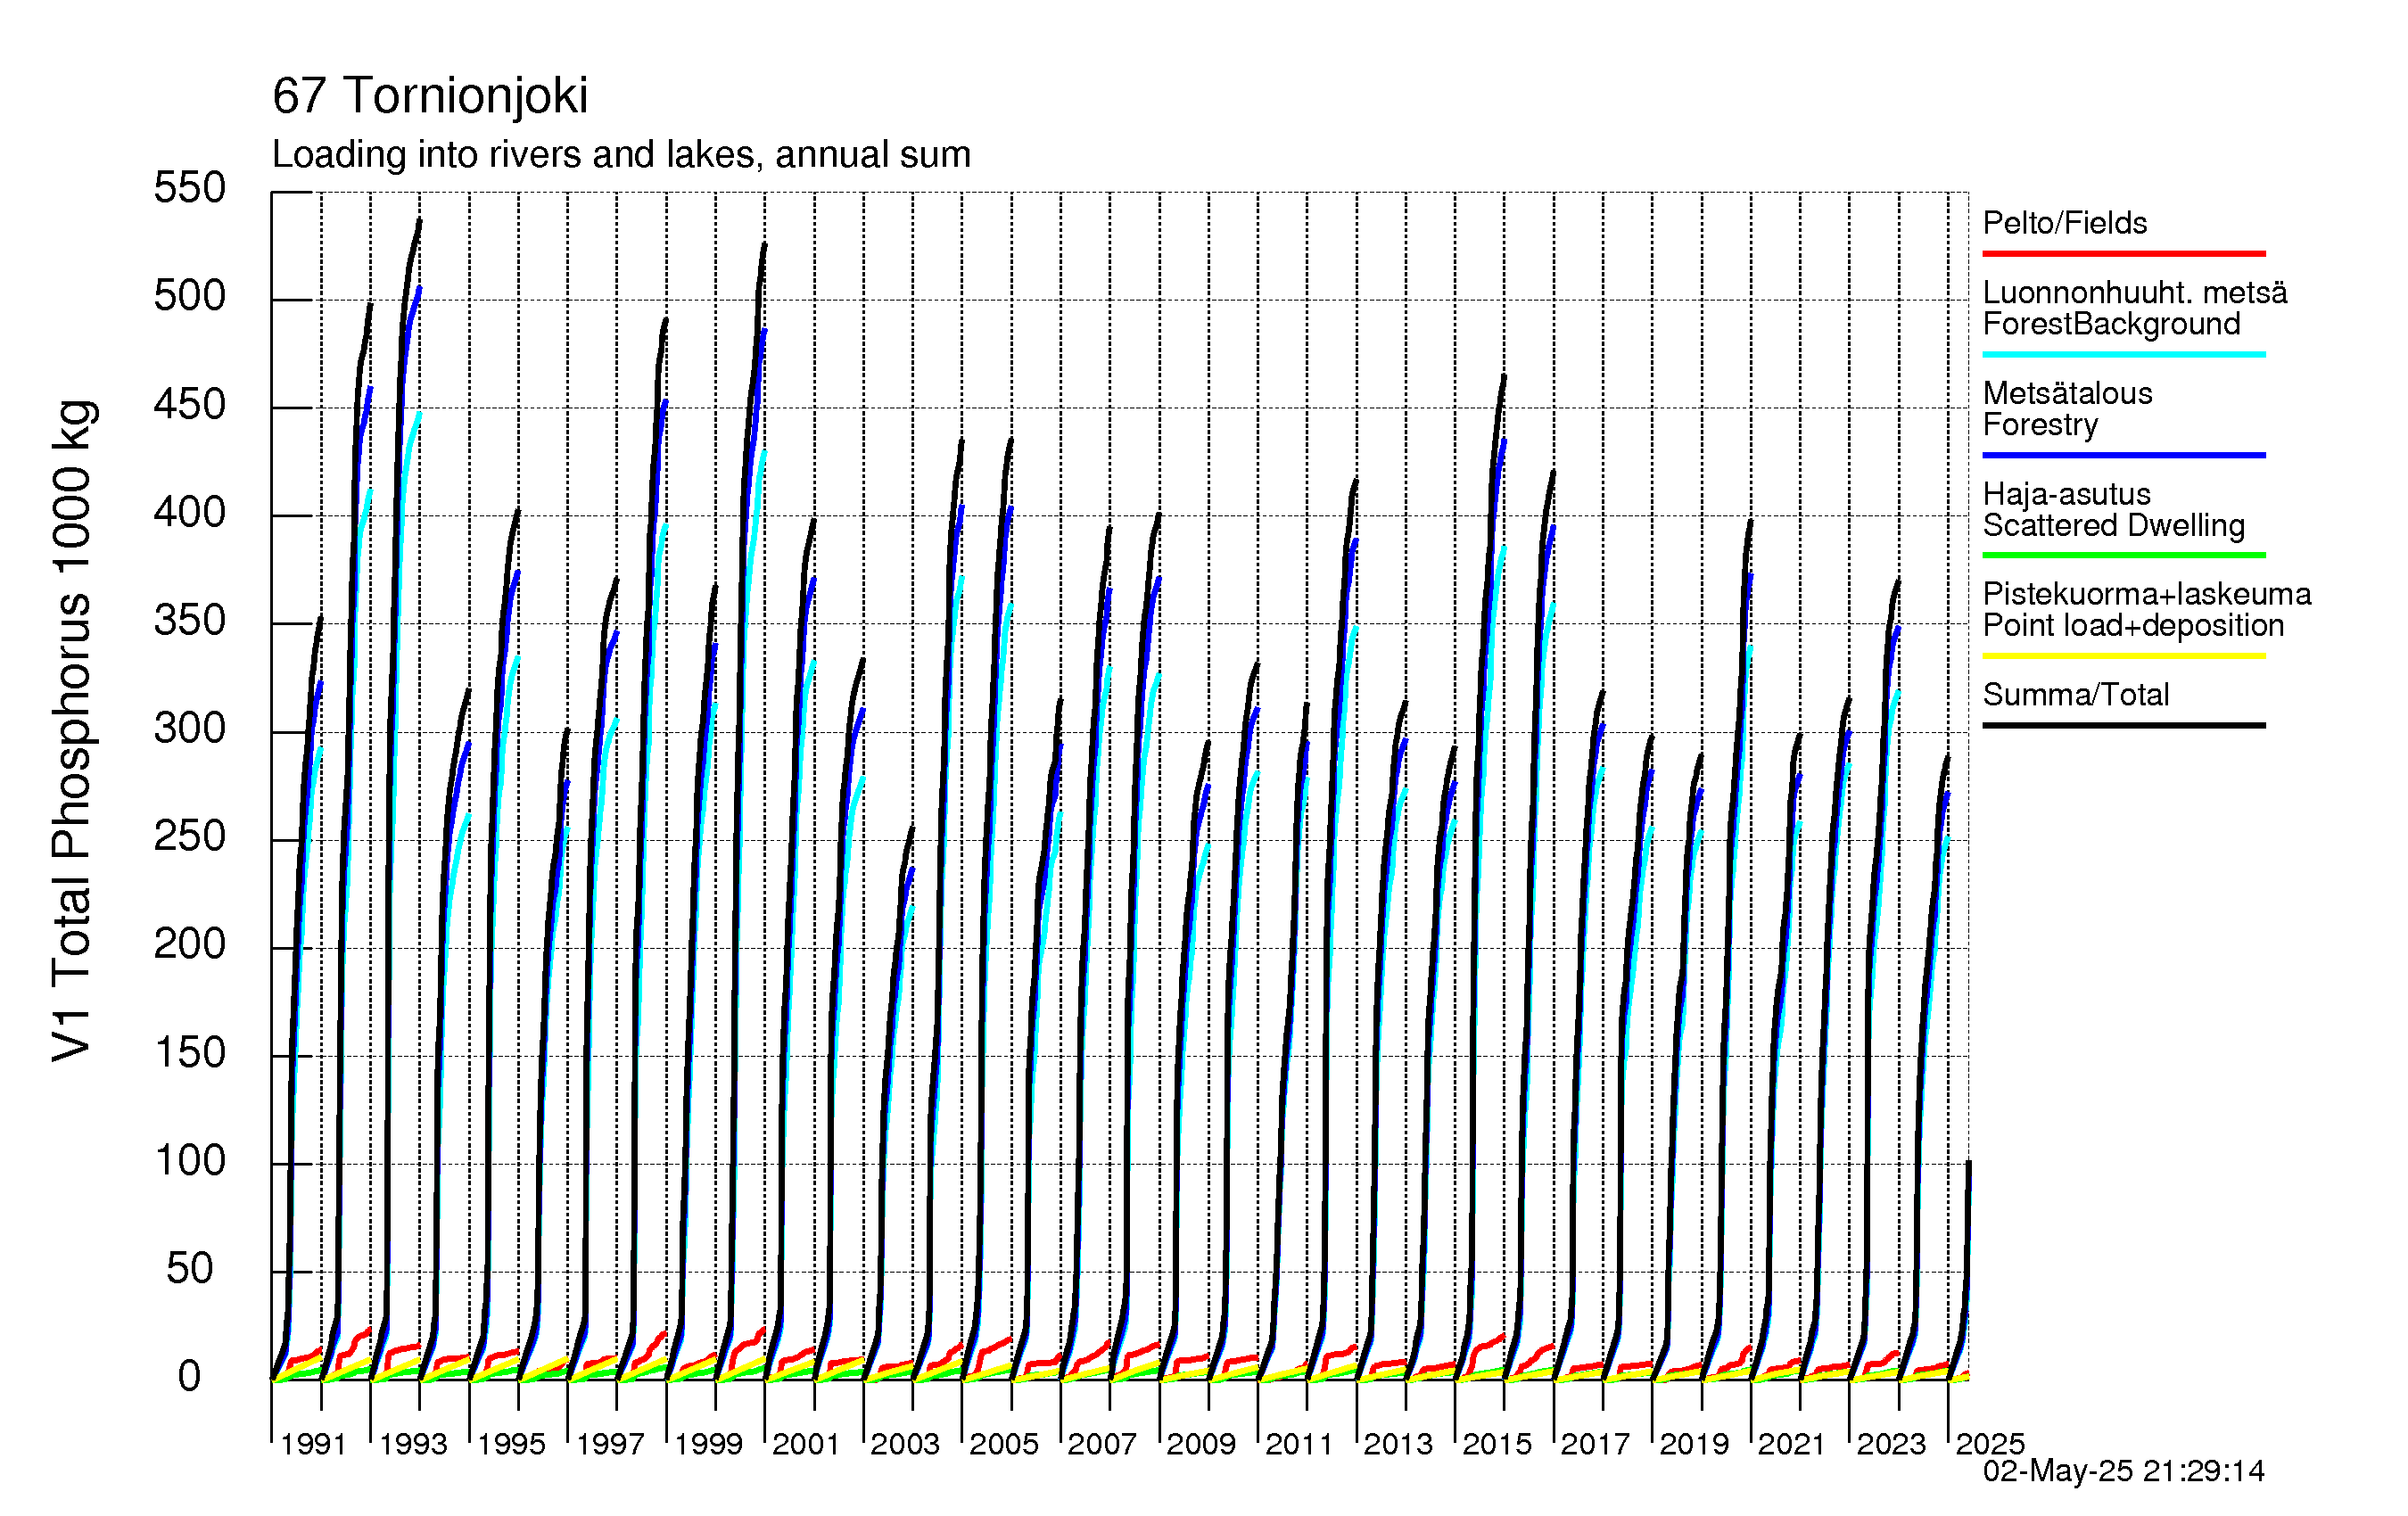
Task: Click the x-axis year label 2005
Action: pyautogui.click(x=1004, y=1444)
